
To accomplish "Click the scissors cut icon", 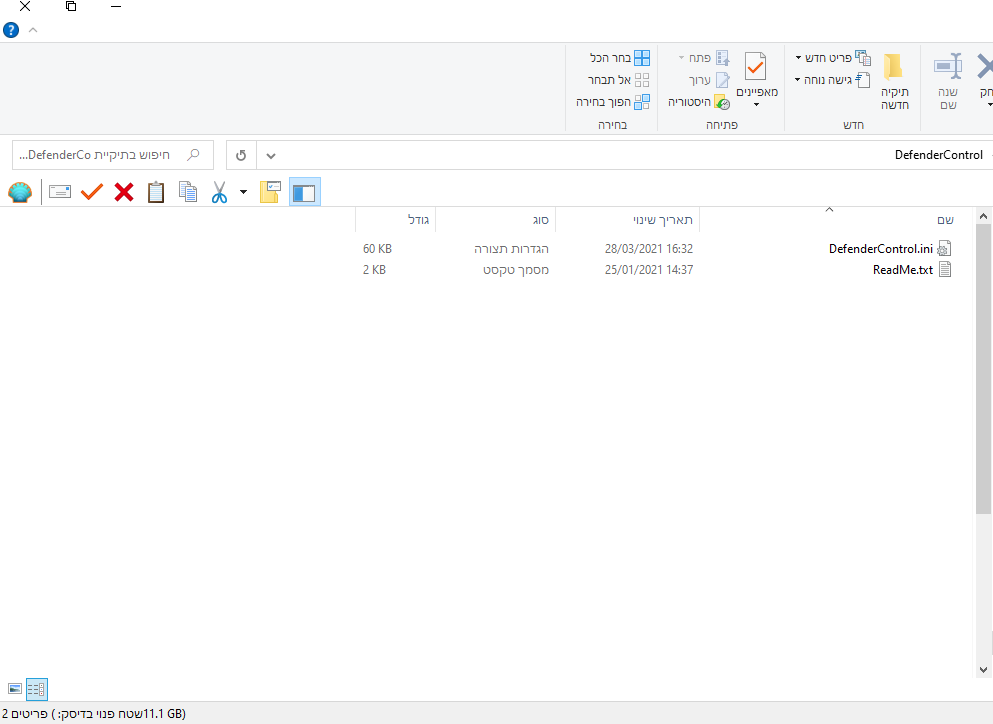I will tap(219, 192).
